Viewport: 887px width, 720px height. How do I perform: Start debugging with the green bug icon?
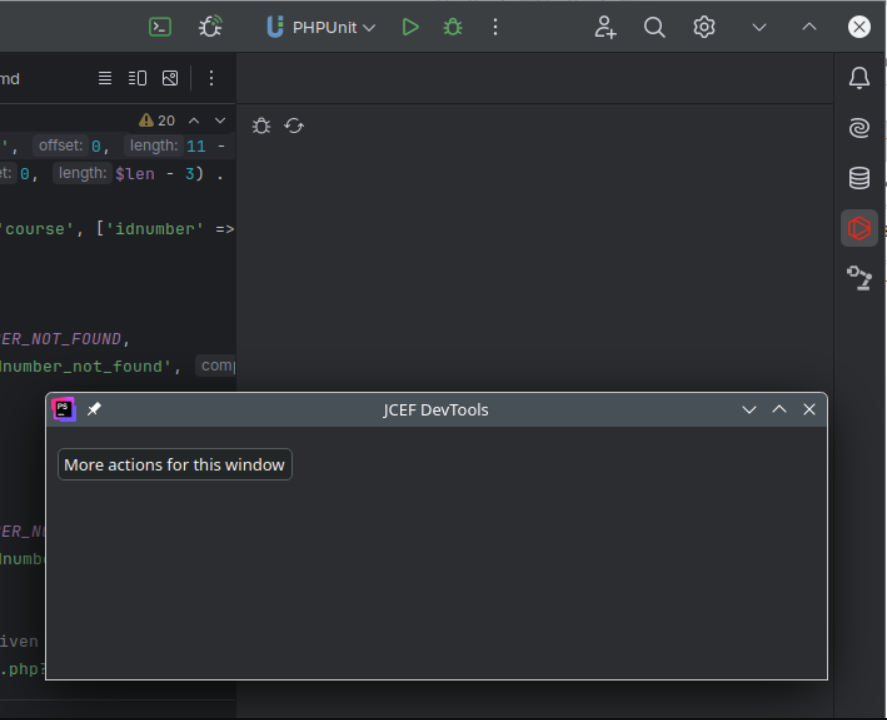(453, 27)
